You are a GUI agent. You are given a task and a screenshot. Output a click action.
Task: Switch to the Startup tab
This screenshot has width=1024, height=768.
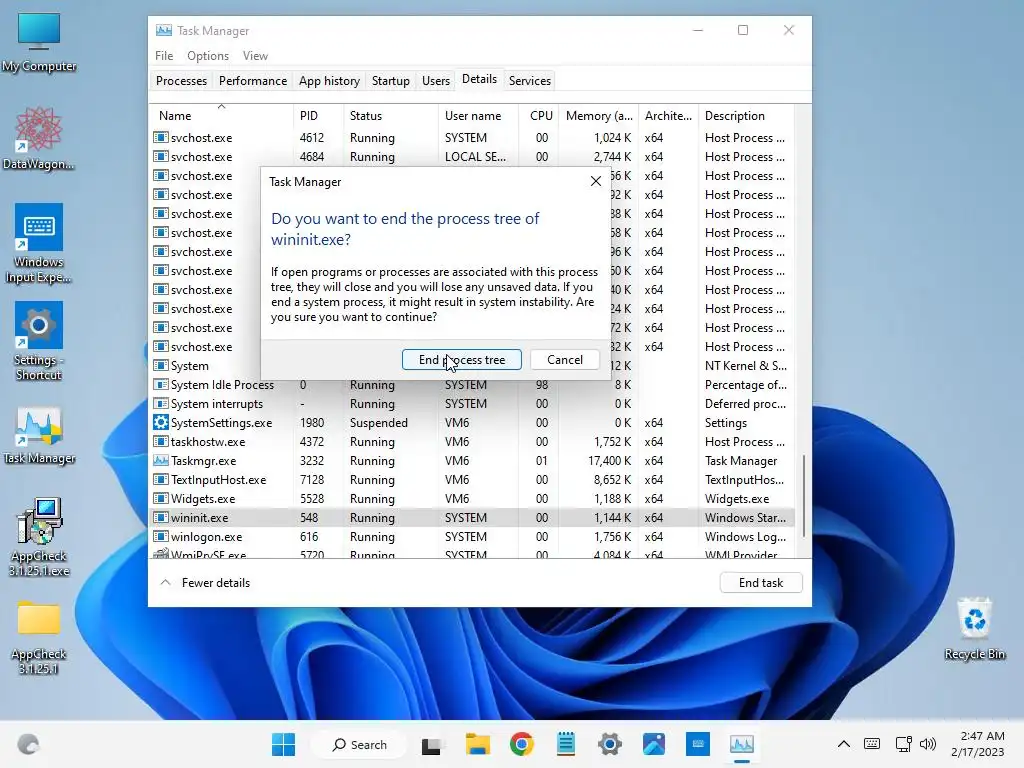coord(391,81)
